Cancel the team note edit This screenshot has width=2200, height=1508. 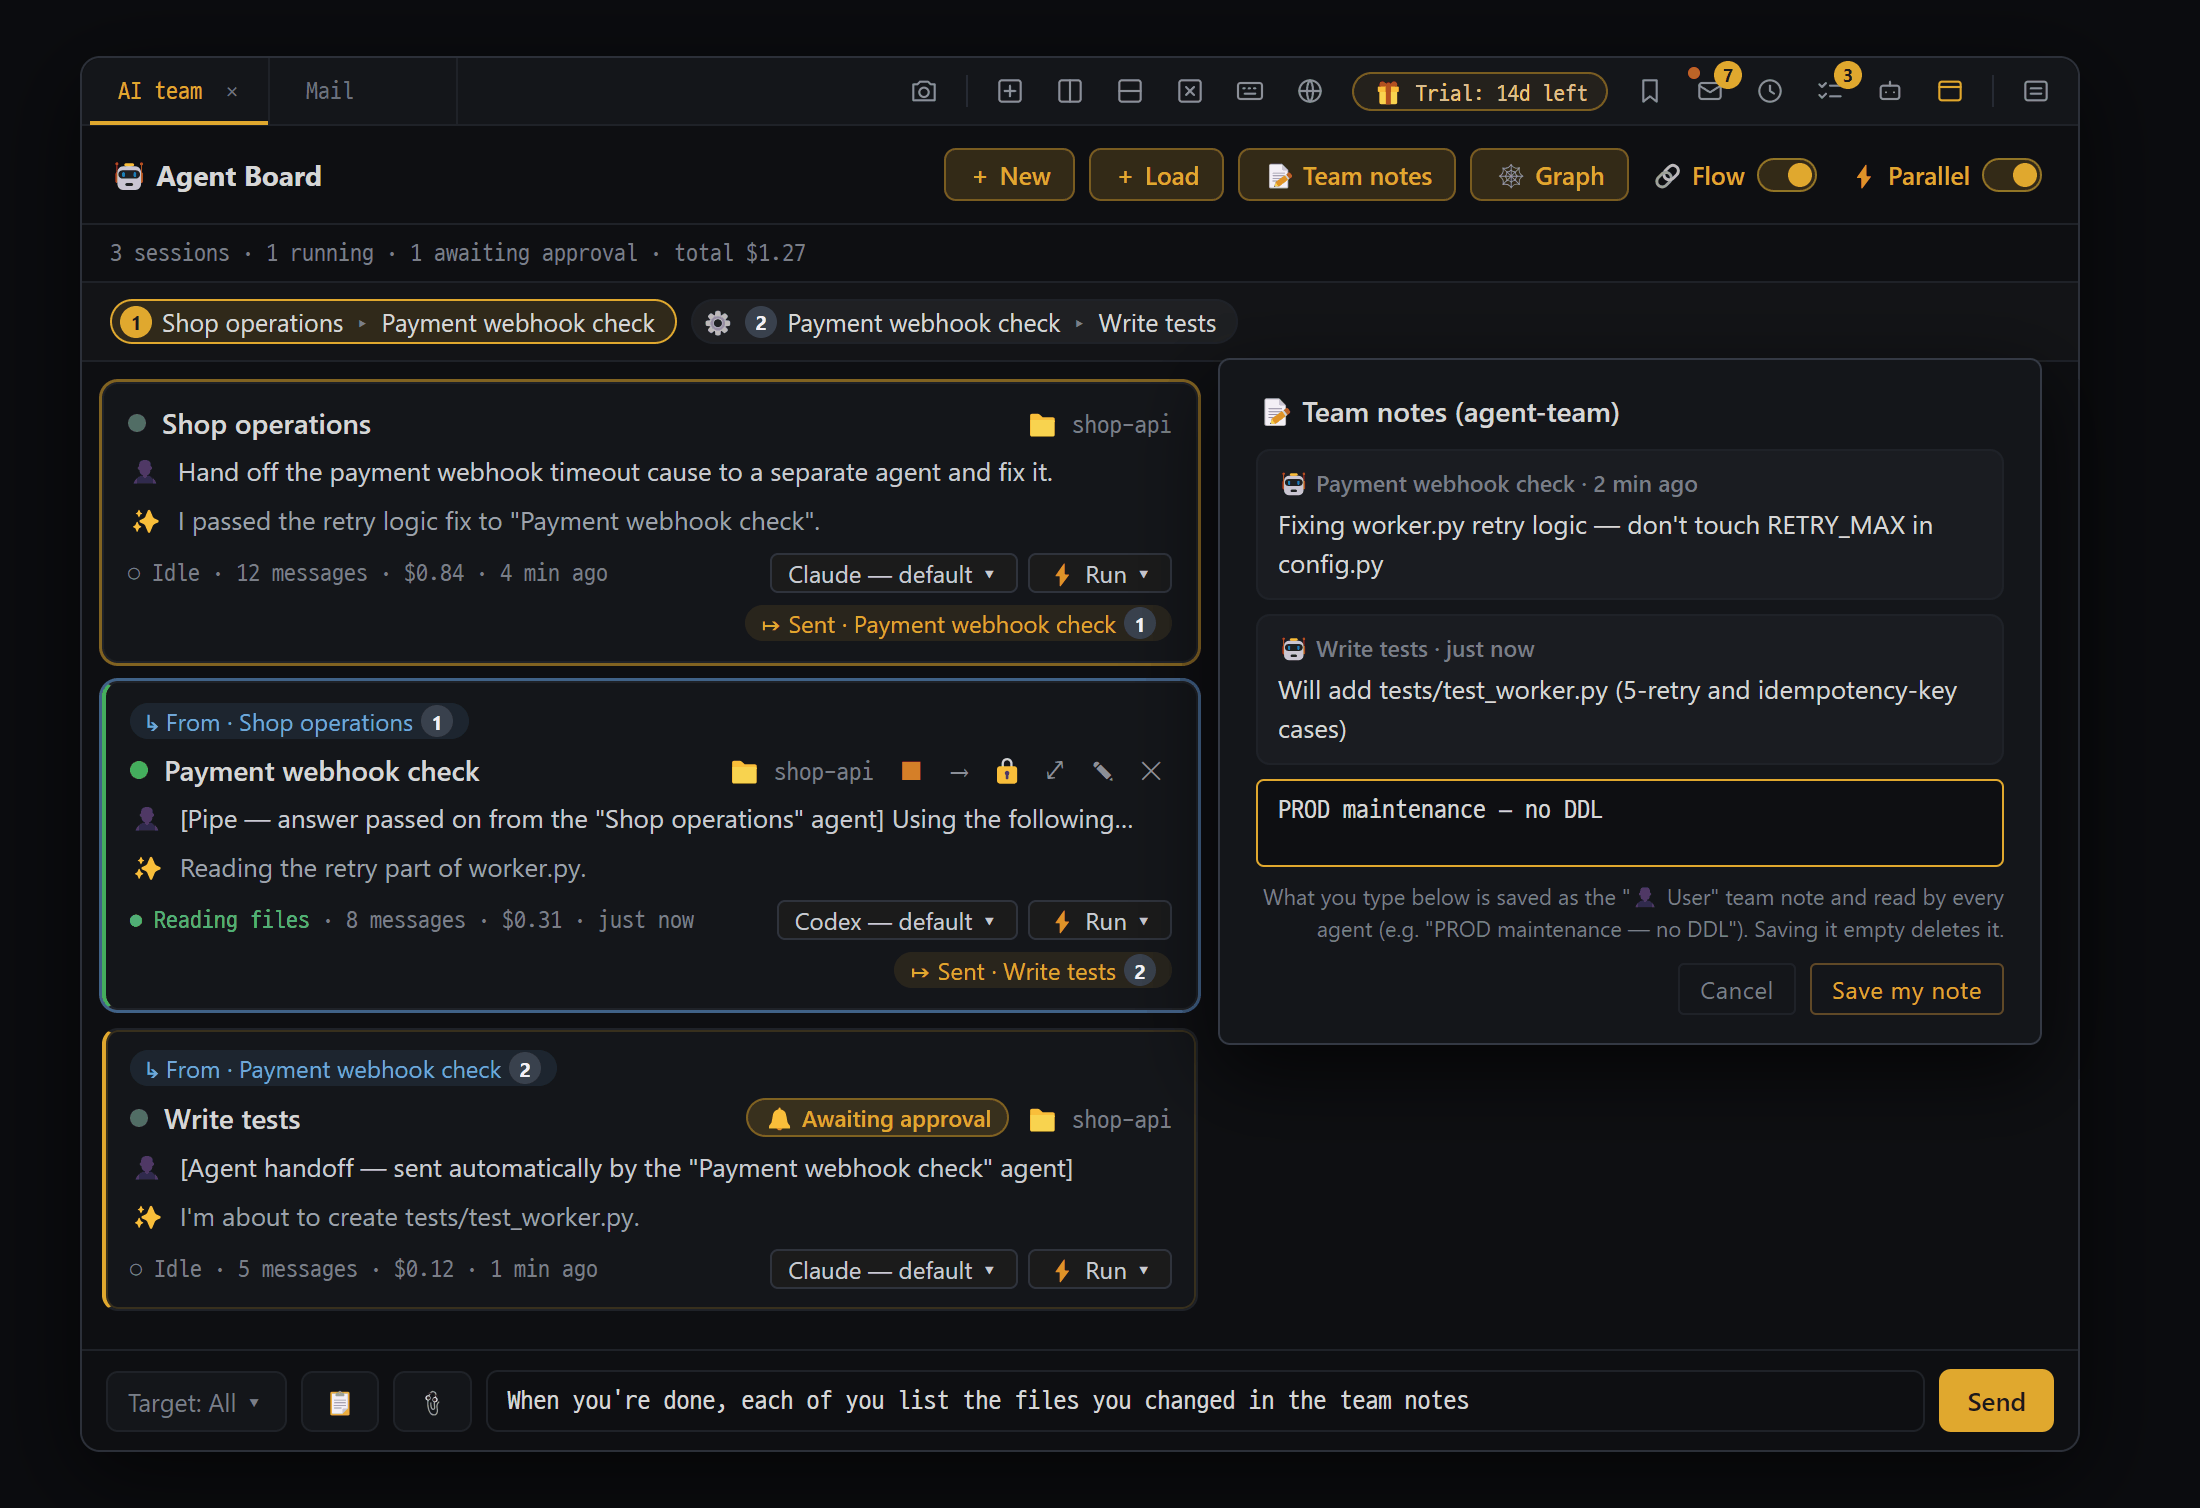click(1736, 990)
